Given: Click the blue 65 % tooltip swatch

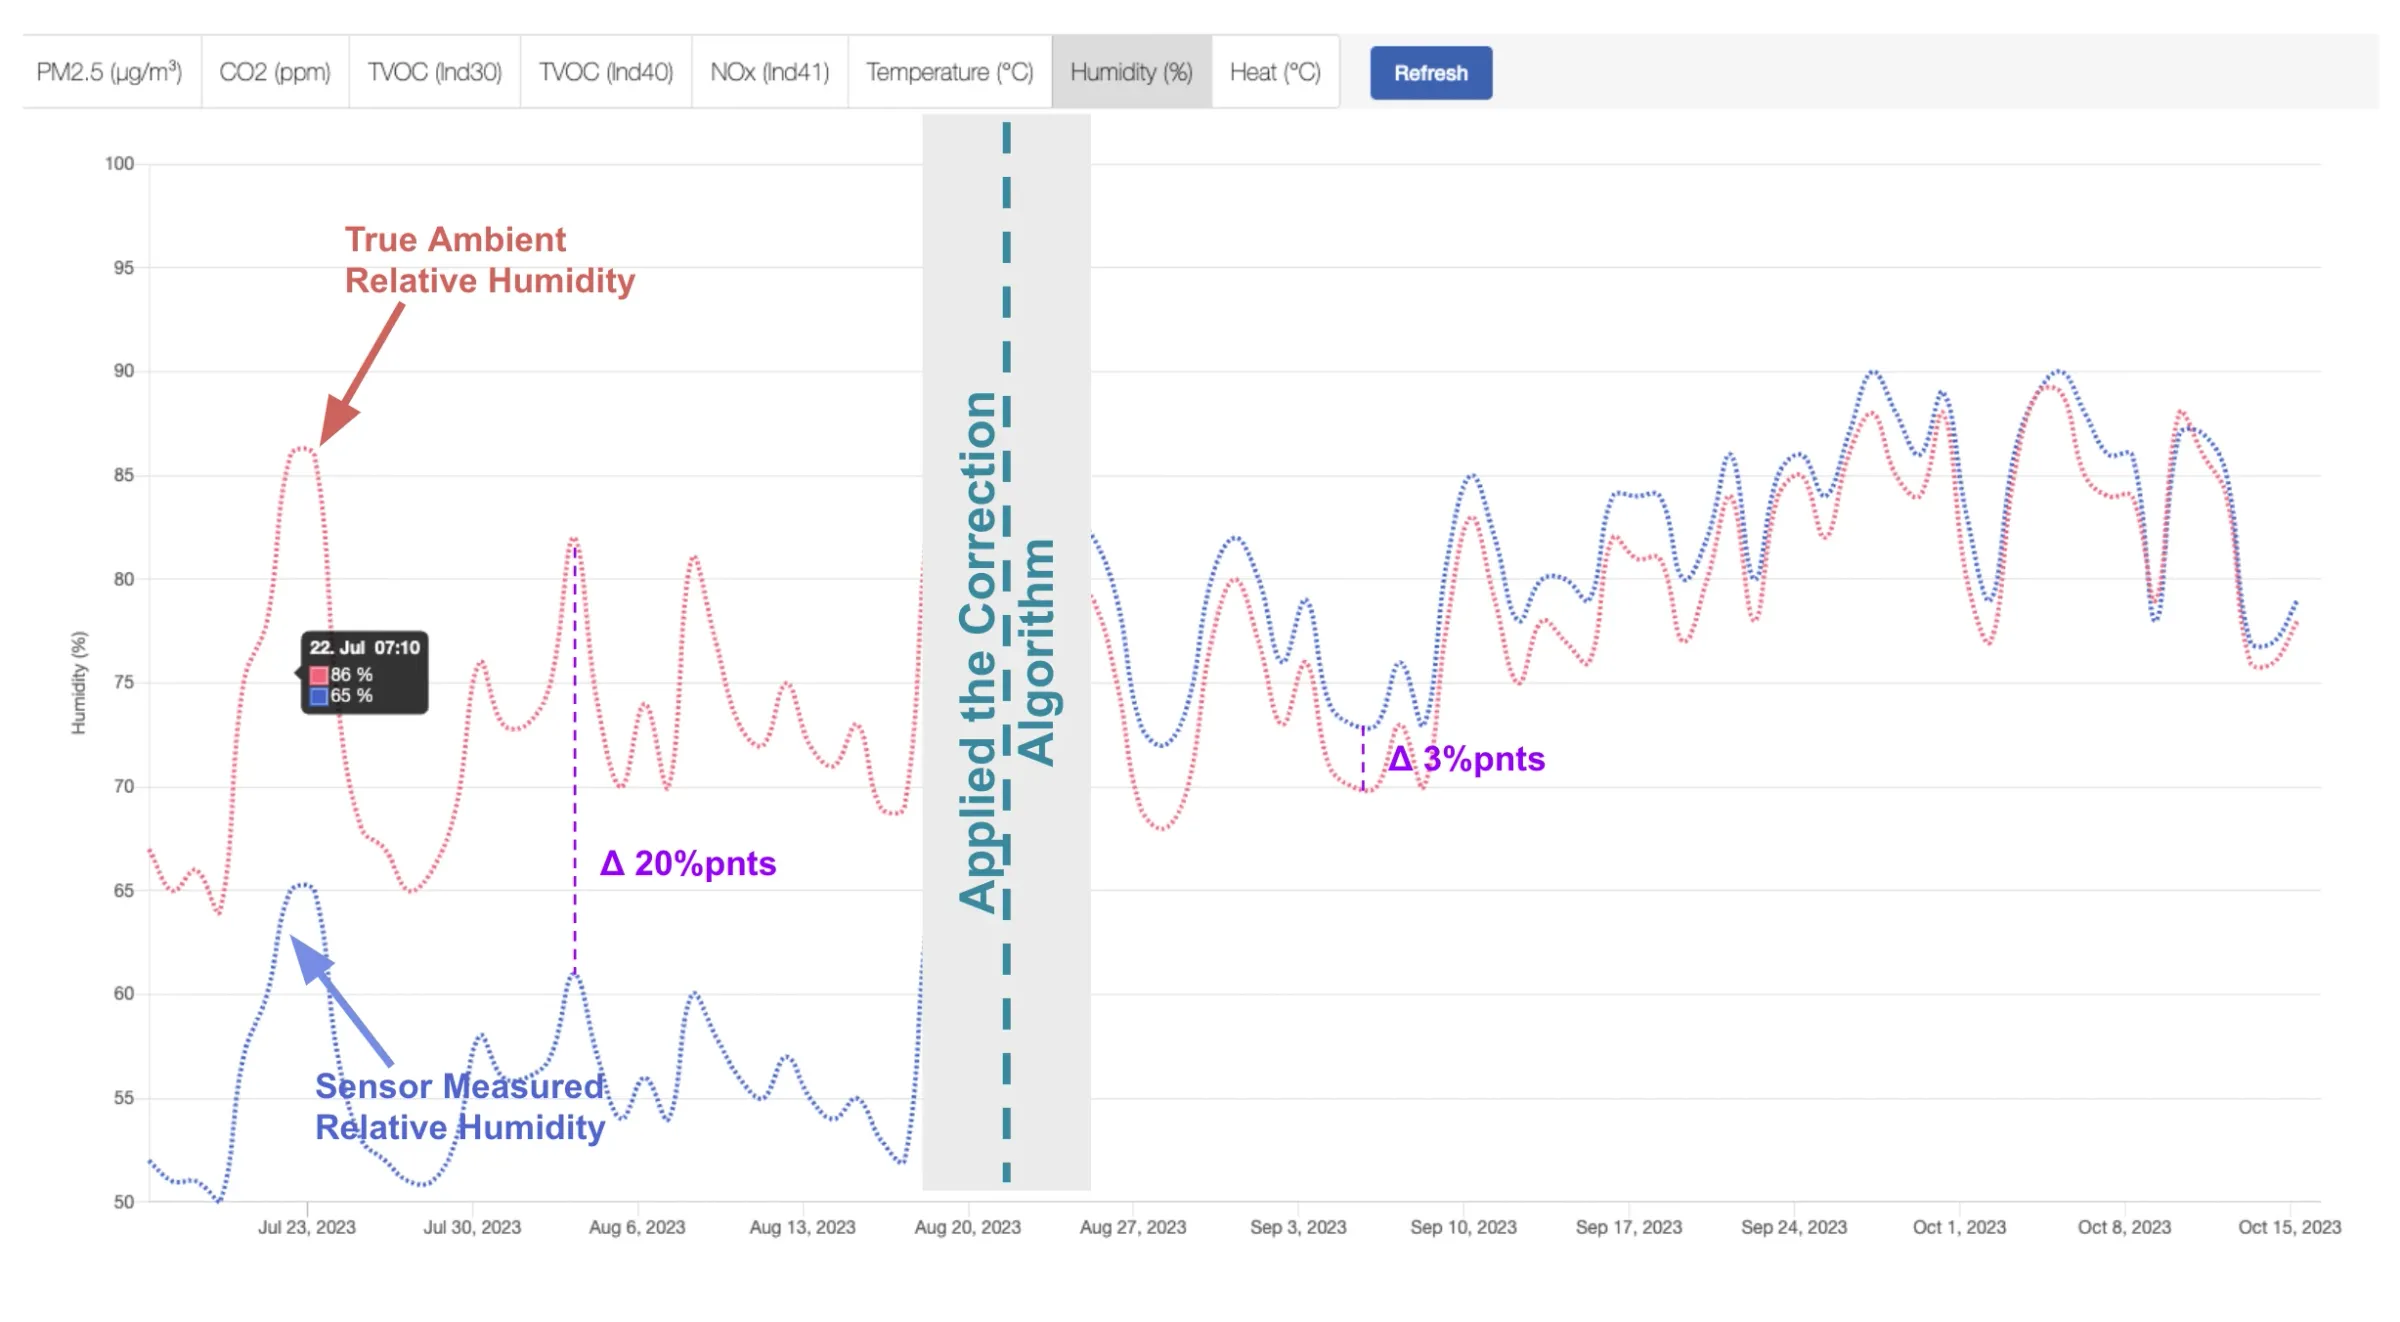Looking at the screenshot, I should click(x=319, y=696).
